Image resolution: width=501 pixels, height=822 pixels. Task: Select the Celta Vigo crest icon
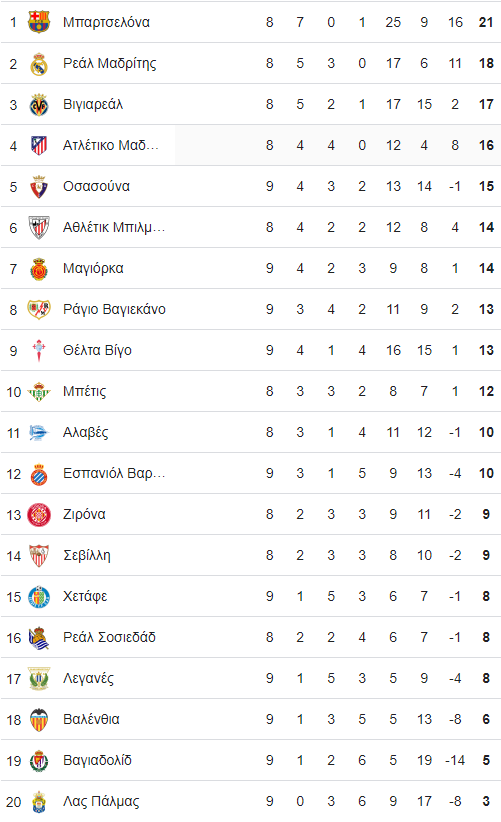tap(39, 350)
